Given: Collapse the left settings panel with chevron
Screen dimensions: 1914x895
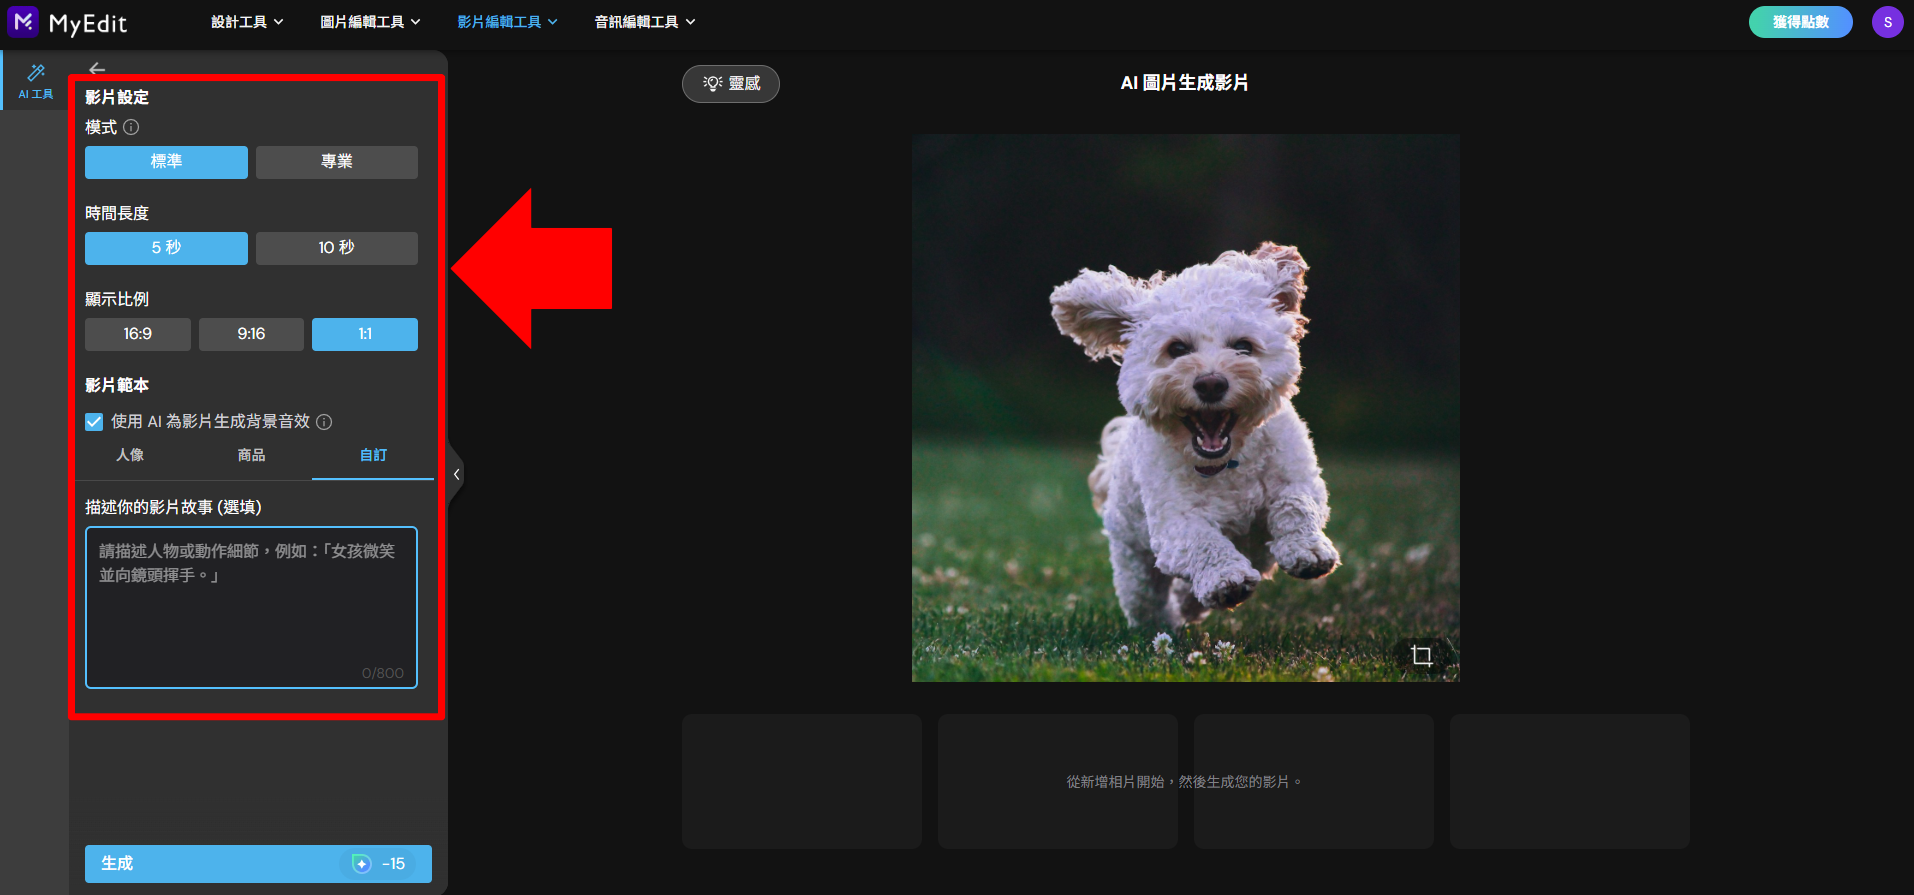Looking at the screenshot, I should (x=456, y=474).
